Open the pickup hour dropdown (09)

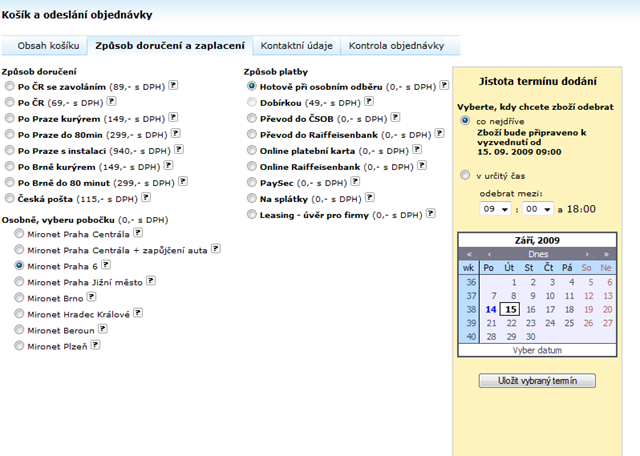[495, 209]
